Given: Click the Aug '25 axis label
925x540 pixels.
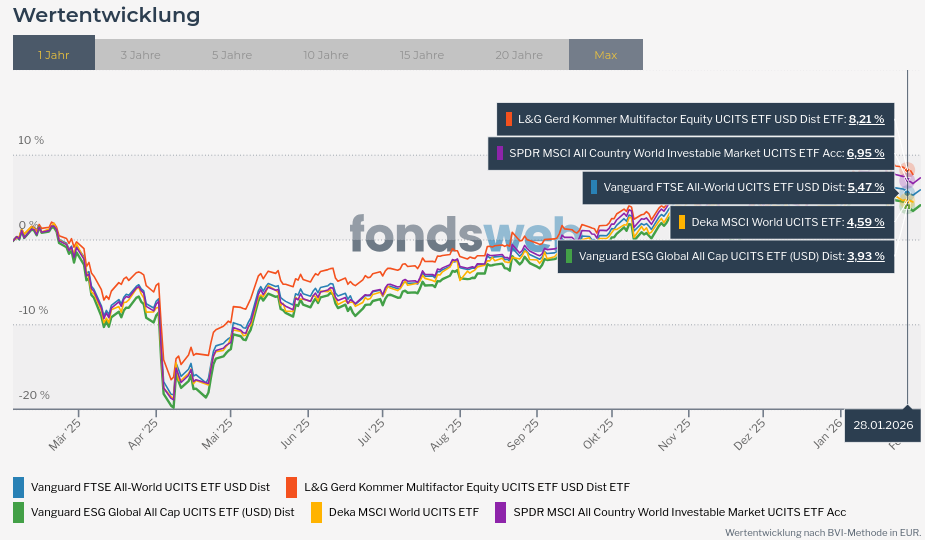Looking at the screenshot, I should click(446, 435).
